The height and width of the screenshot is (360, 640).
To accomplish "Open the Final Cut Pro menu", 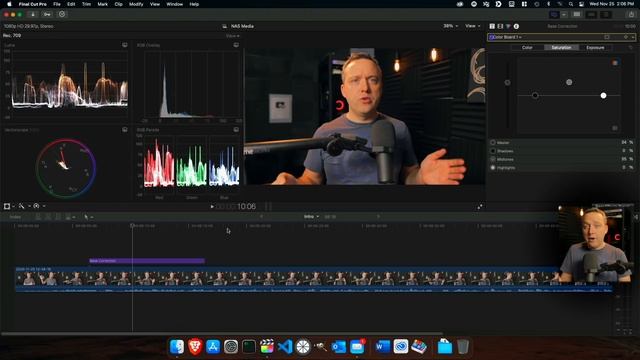I will [x=32, y=4].
